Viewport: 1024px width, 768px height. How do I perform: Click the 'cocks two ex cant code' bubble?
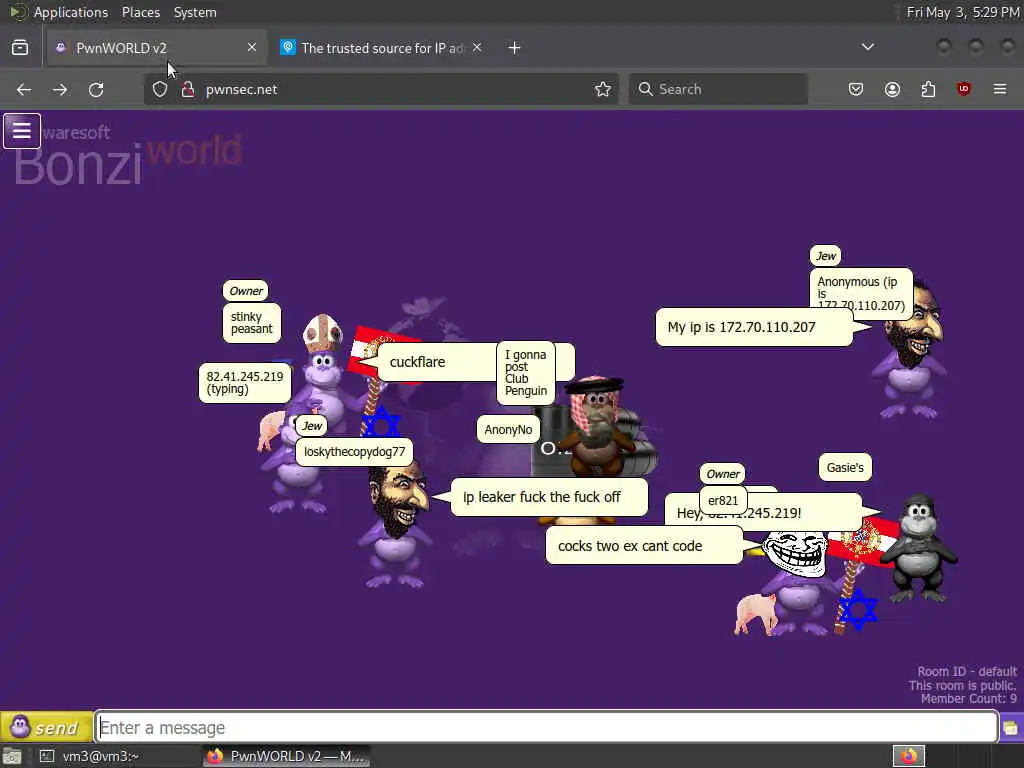(x=644, y=546)
